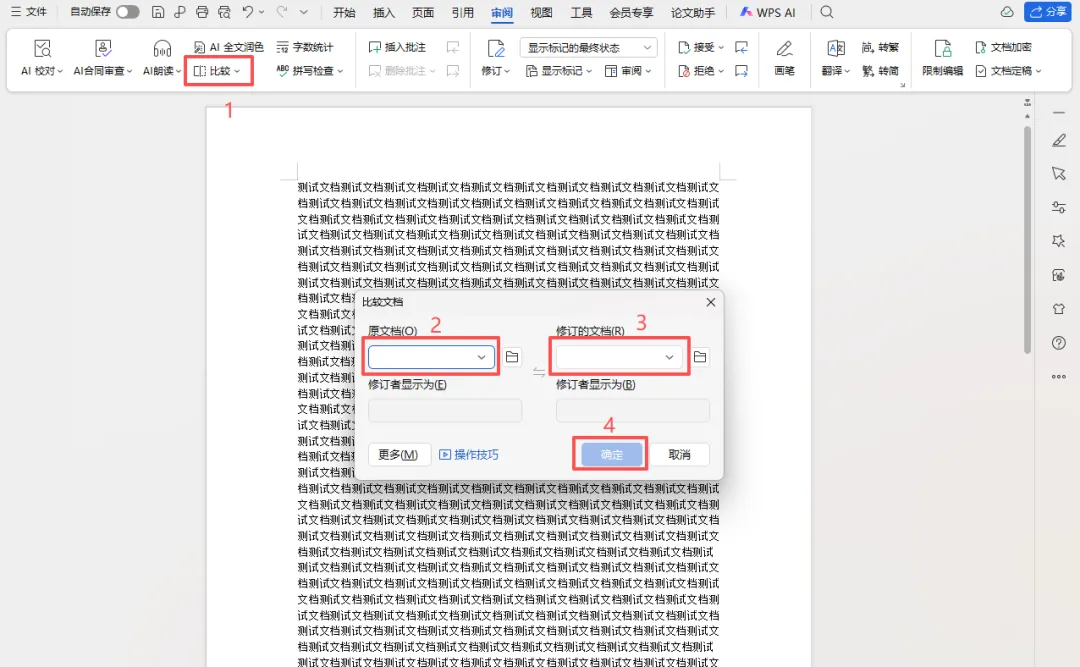Toggle the 自动保存 autosave switch
The width and height of the screenshot is (1080, 667).
[127, 12]
